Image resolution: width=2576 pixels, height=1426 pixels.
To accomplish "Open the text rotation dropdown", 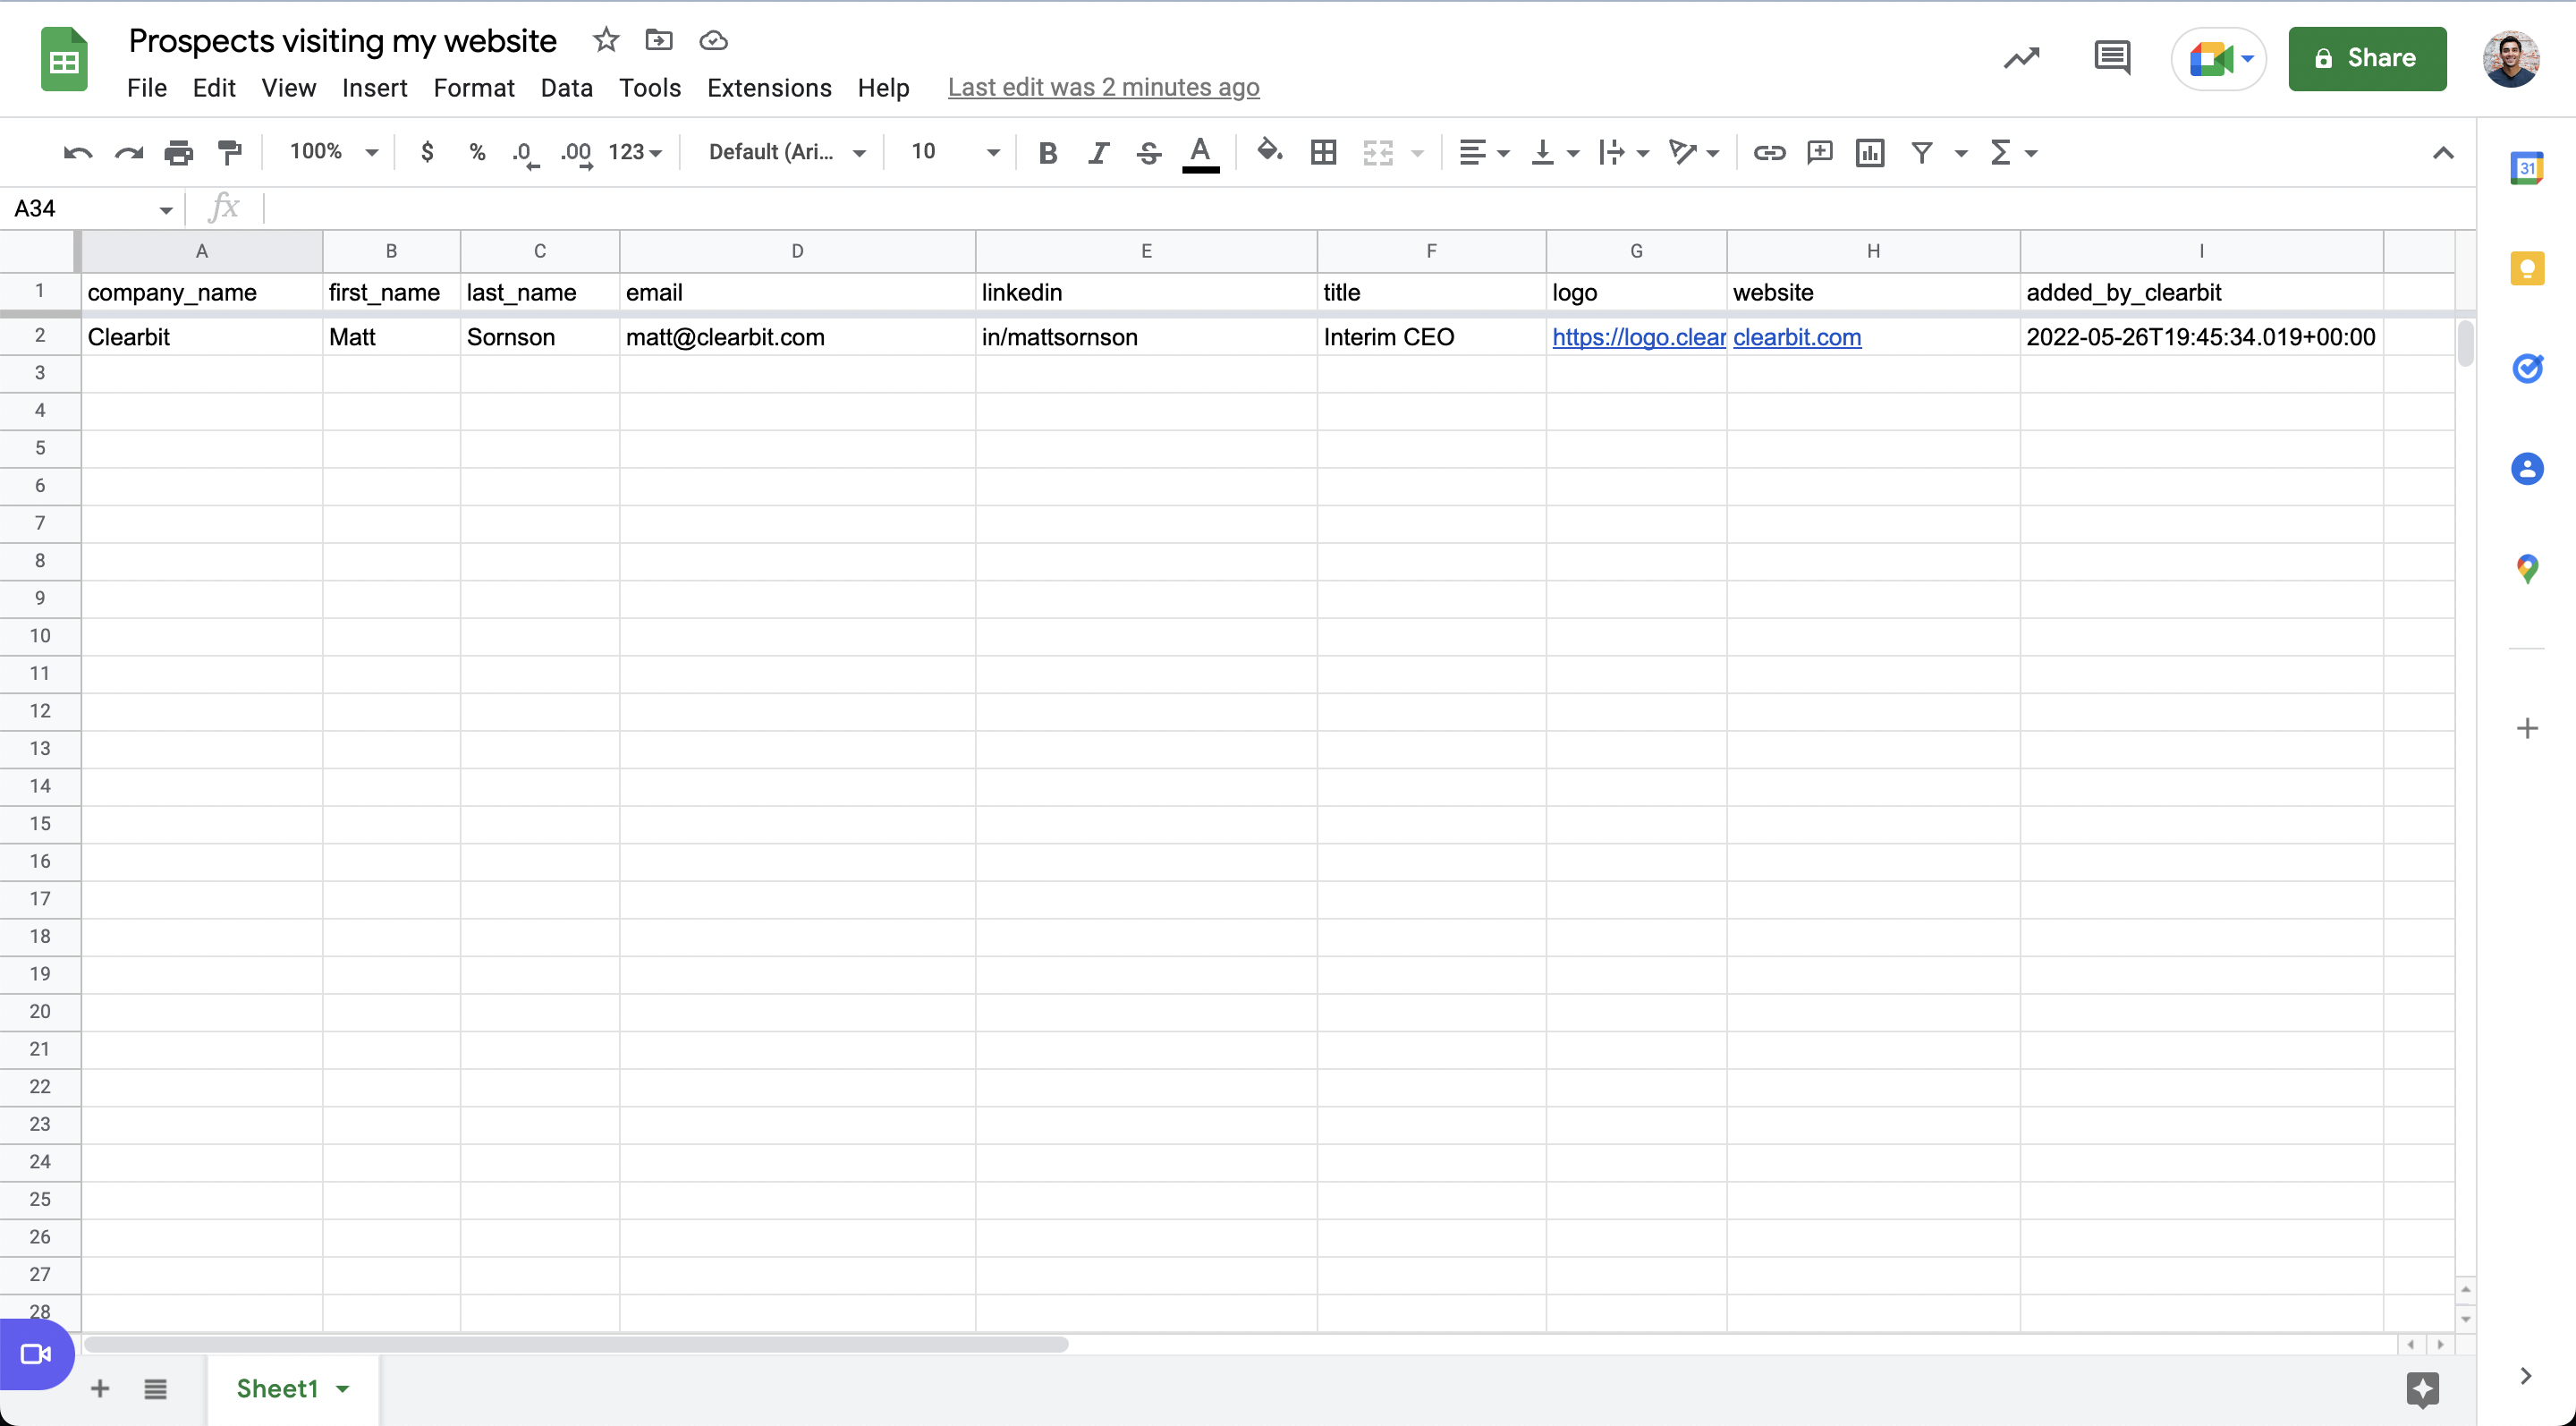I will (x=1693, y=153).
